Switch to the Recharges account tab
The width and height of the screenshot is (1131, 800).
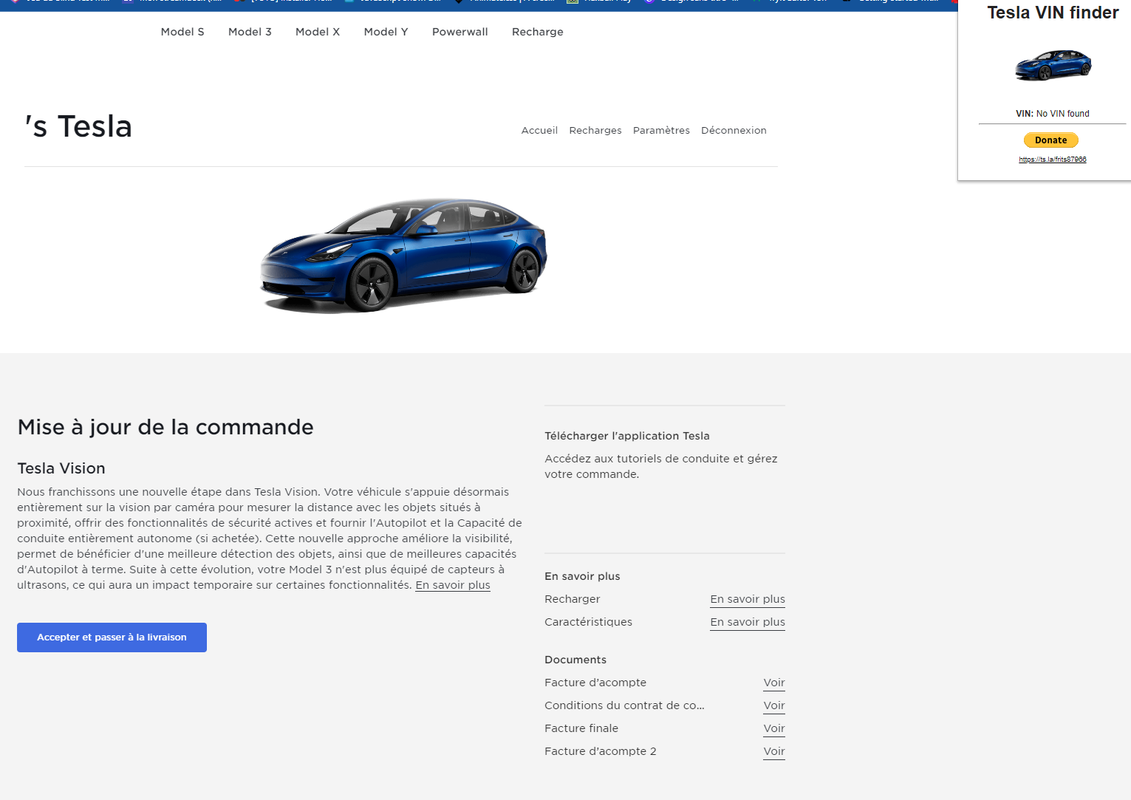tap(595, 131)
